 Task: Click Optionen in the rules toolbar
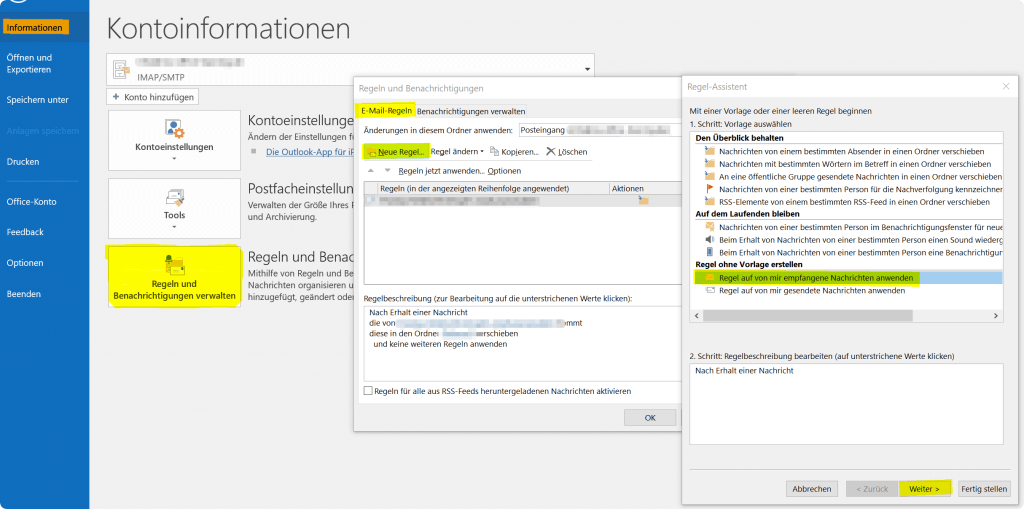504,171
